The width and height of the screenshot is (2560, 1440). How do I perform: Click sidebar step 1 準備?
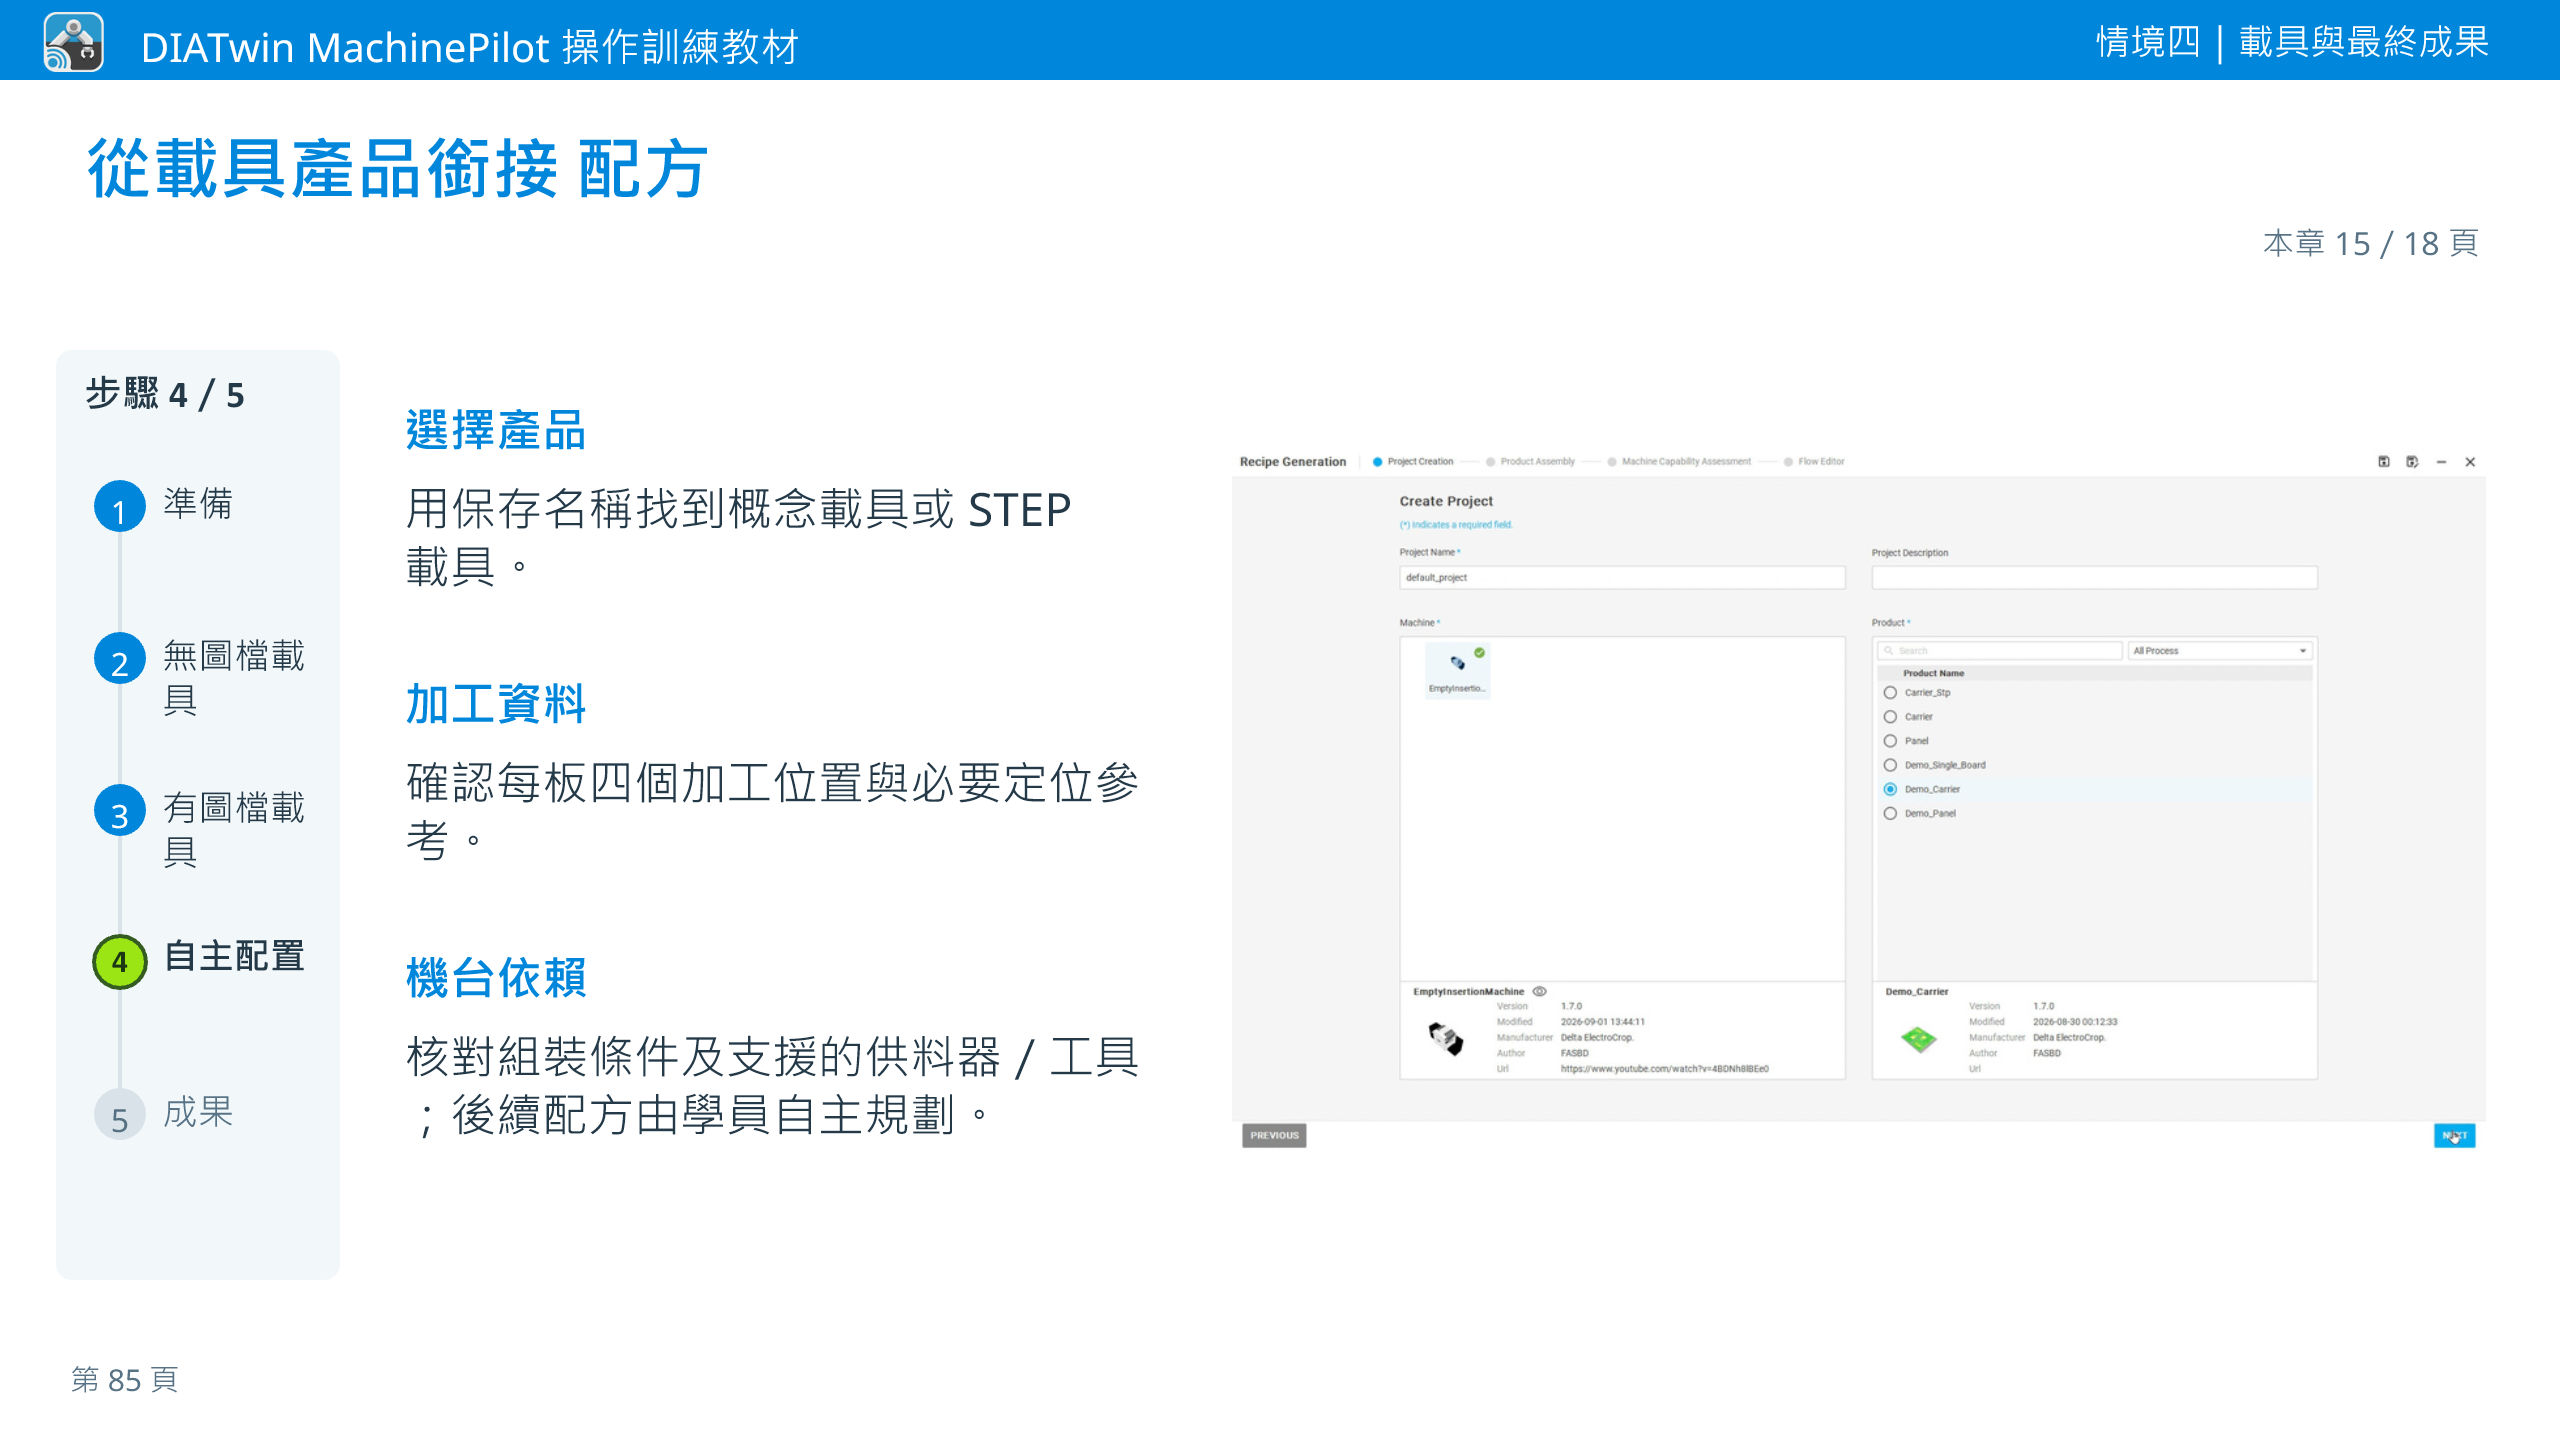[x=164, y=505]
